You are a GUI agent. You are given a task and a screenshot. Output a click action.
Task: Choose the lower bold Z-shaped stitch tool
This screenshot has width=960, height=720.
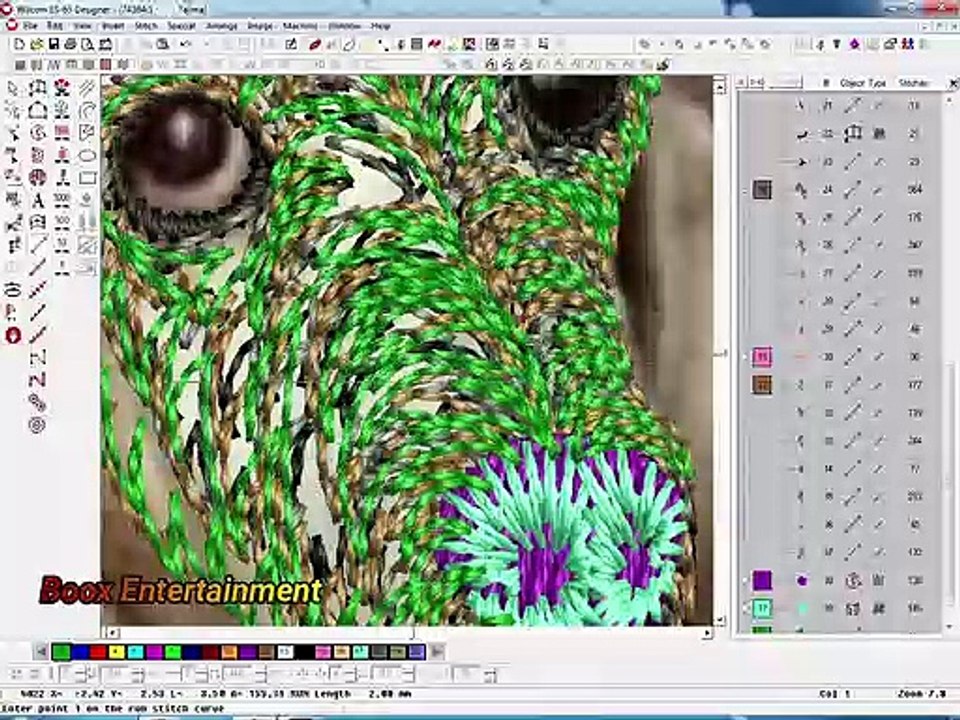38,380
